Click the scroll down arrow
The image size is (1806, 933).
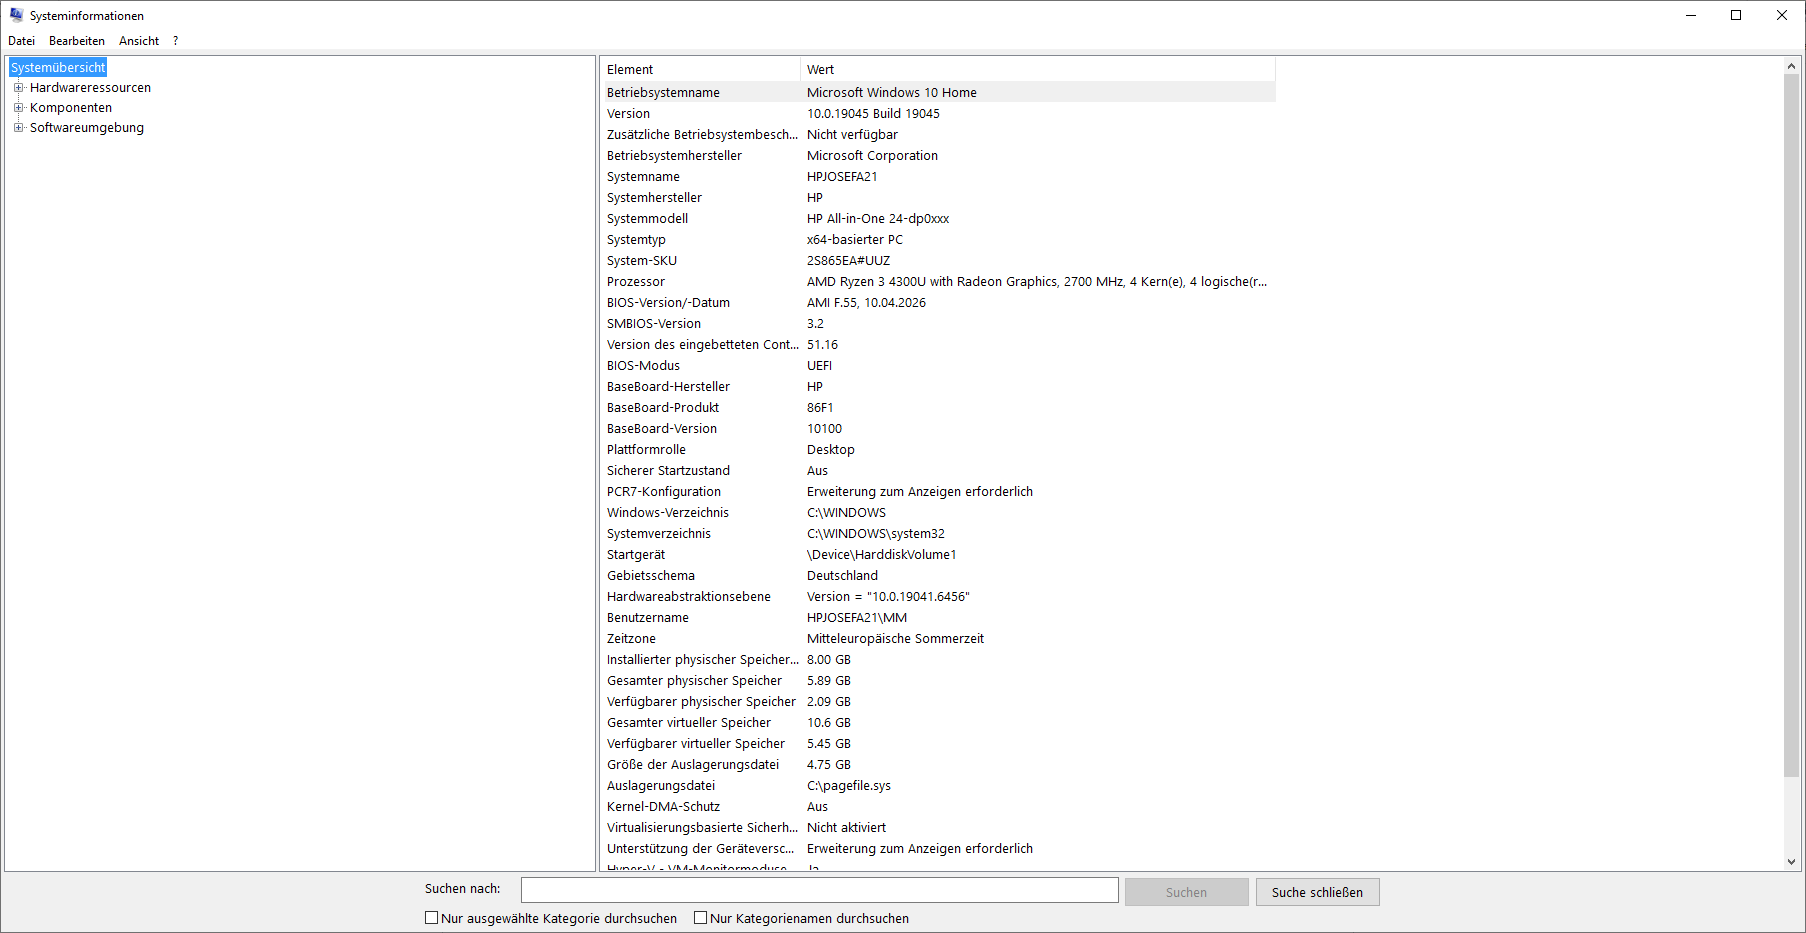click(1791, 862)
